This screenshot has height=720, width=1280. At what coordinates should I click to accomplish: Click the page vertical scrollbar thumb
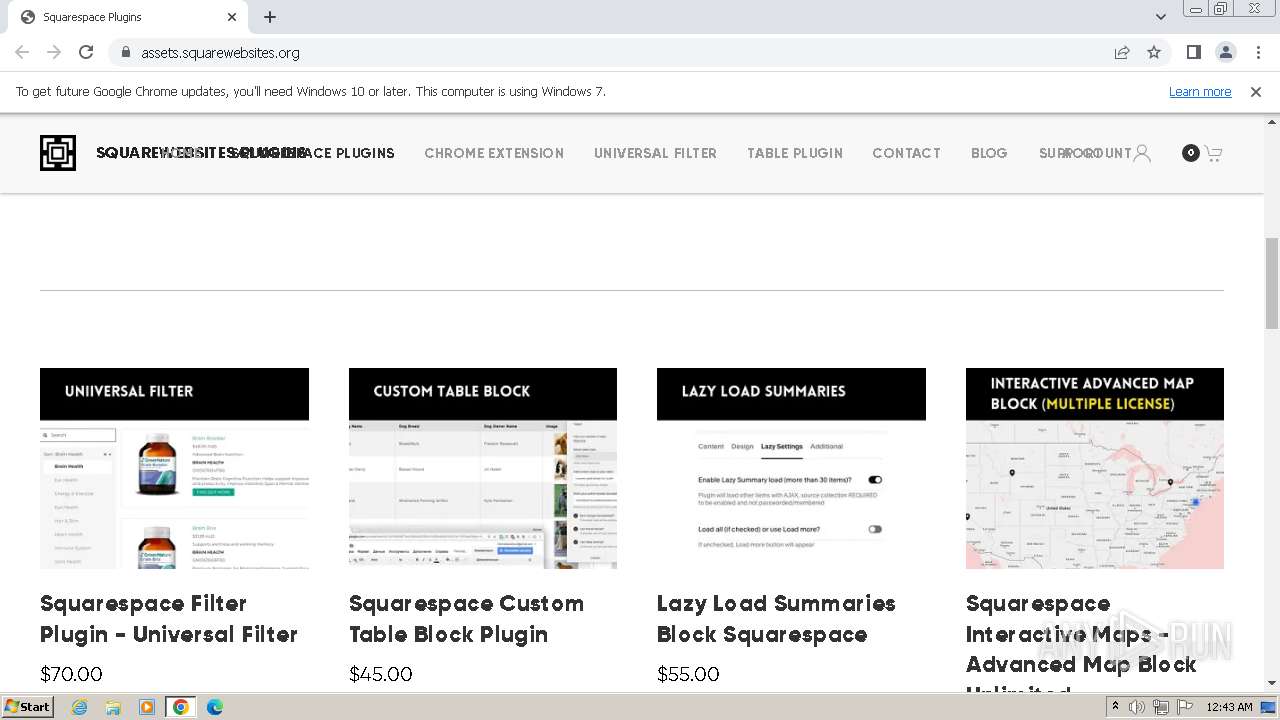pos(1272,283)
